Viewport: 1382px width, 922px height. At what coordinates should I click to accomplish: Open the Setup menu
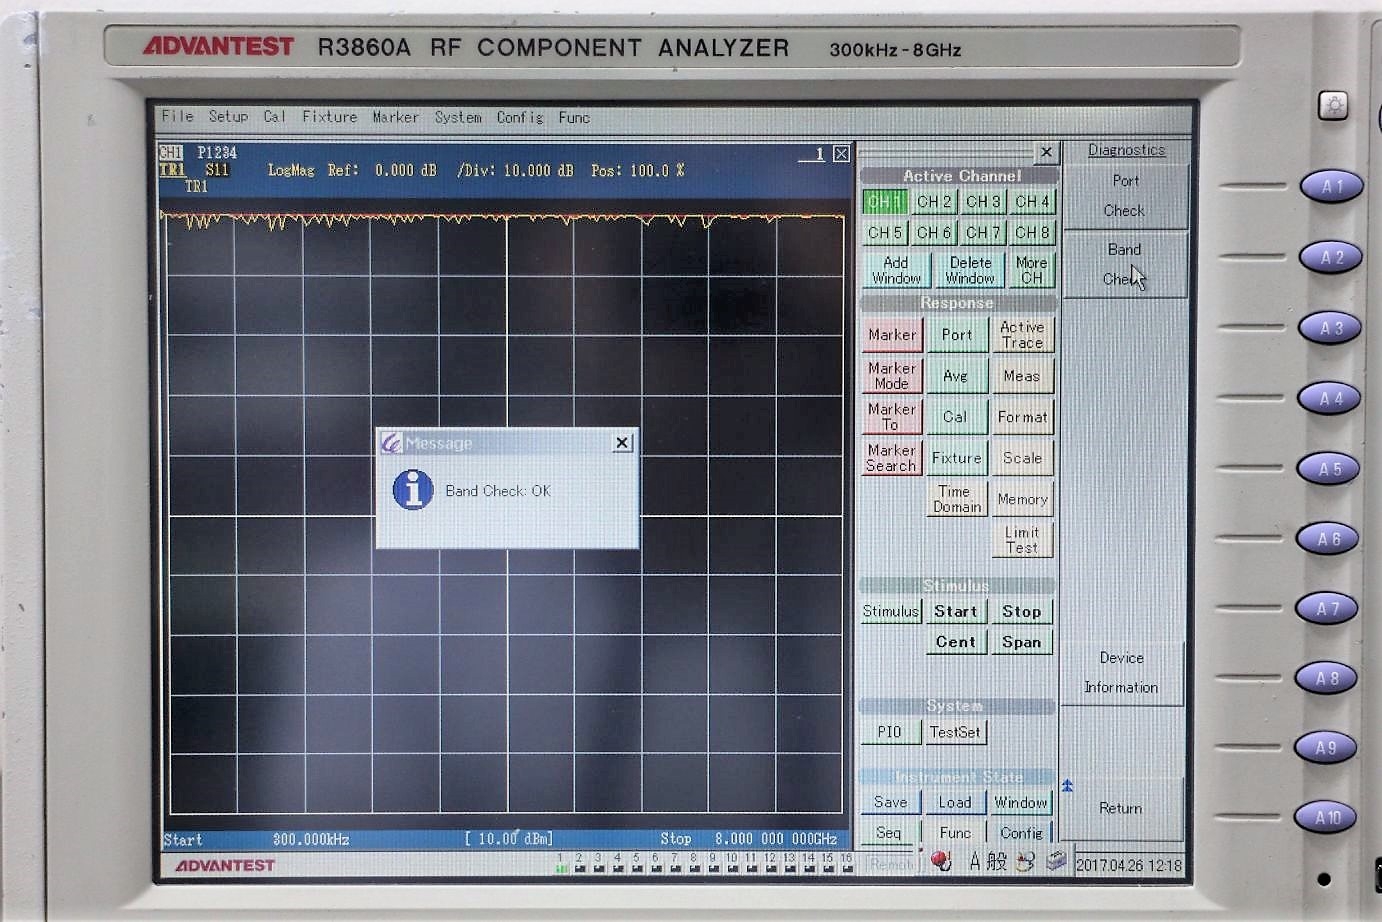[228, 116]
